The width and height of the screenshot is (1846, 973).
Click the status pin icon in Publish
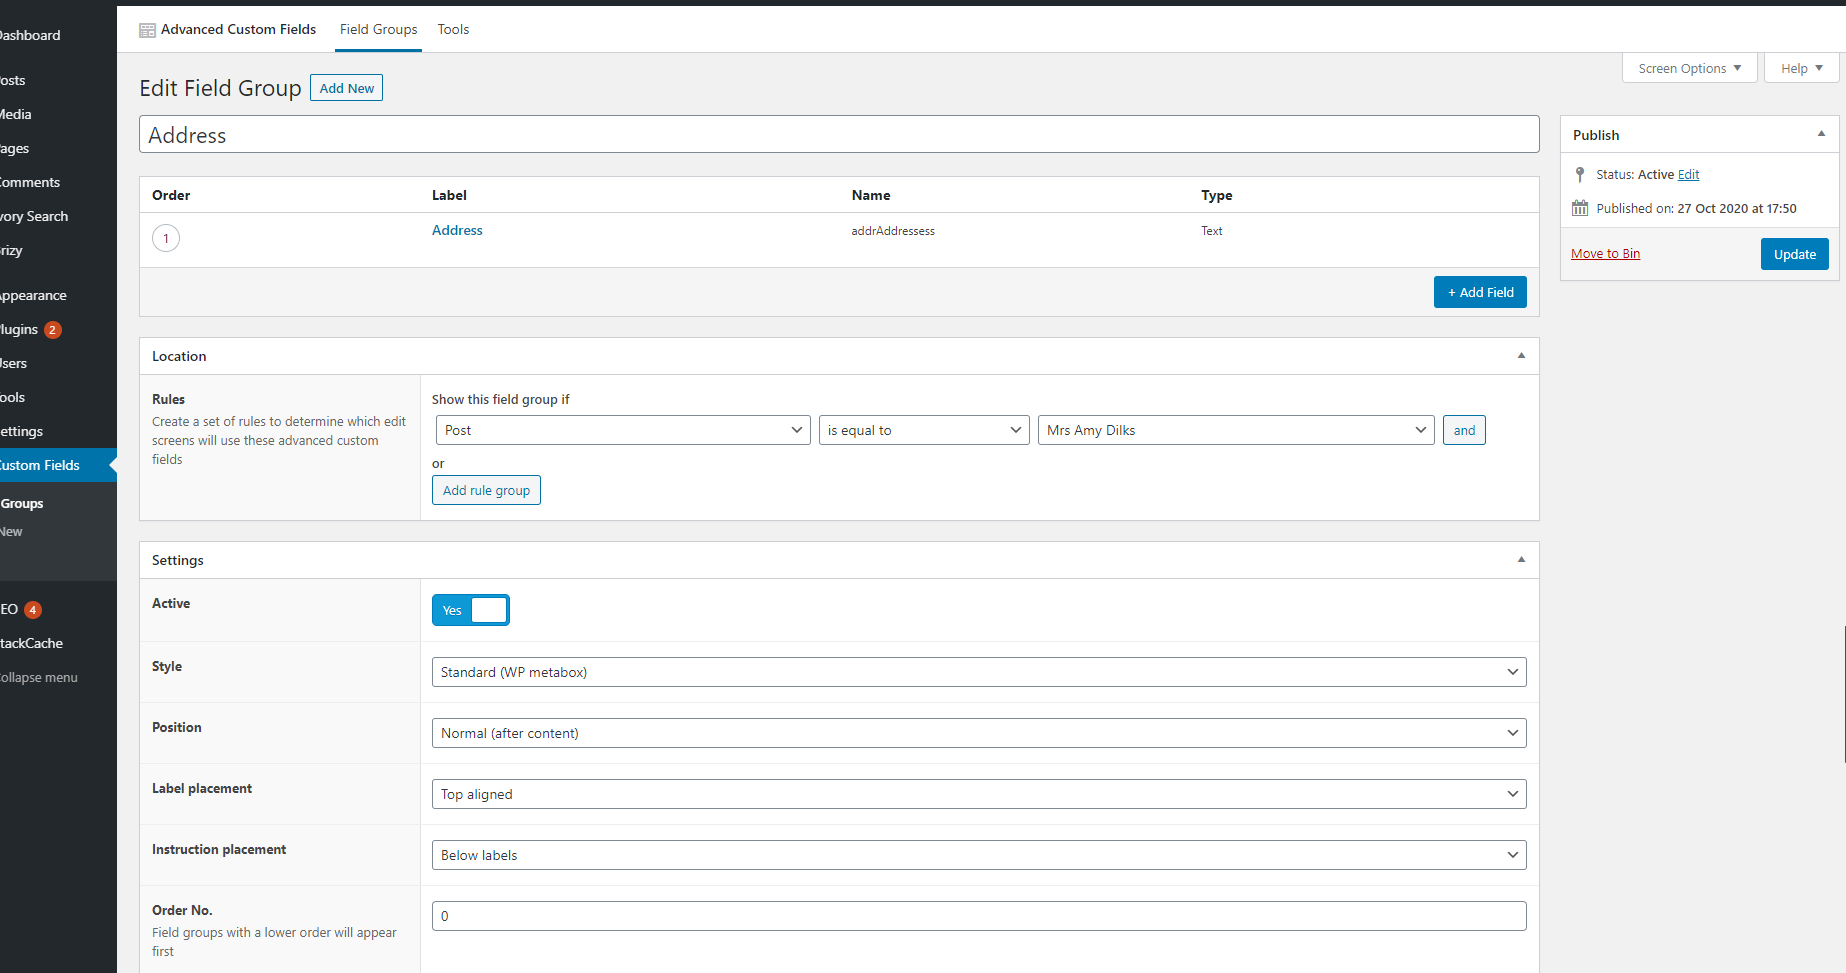point(1580,175)
